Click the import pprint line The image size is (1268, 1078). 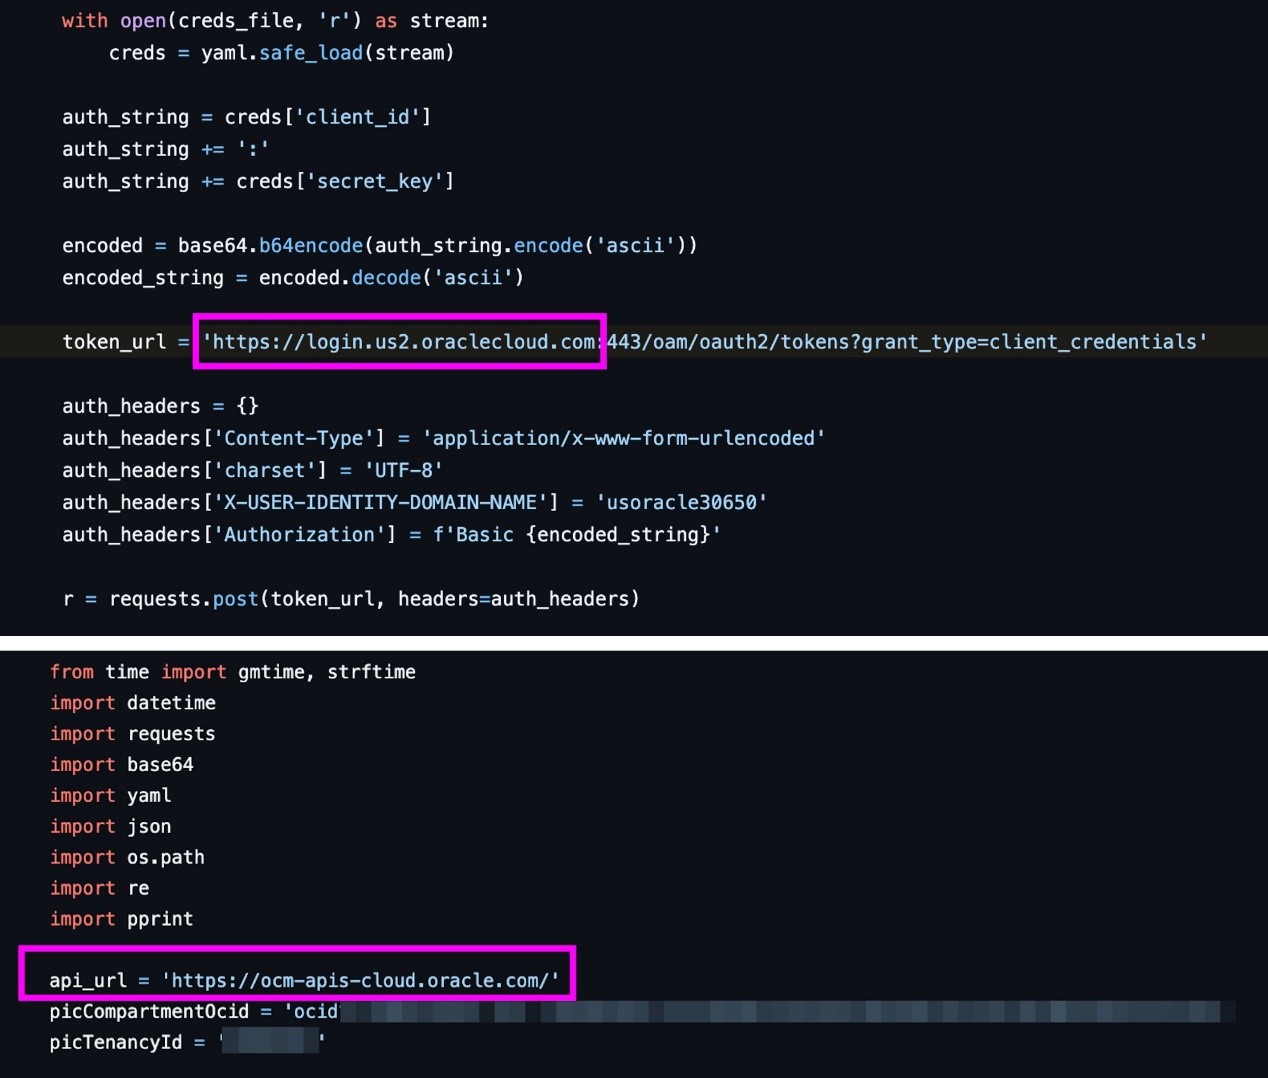point(121,919)
